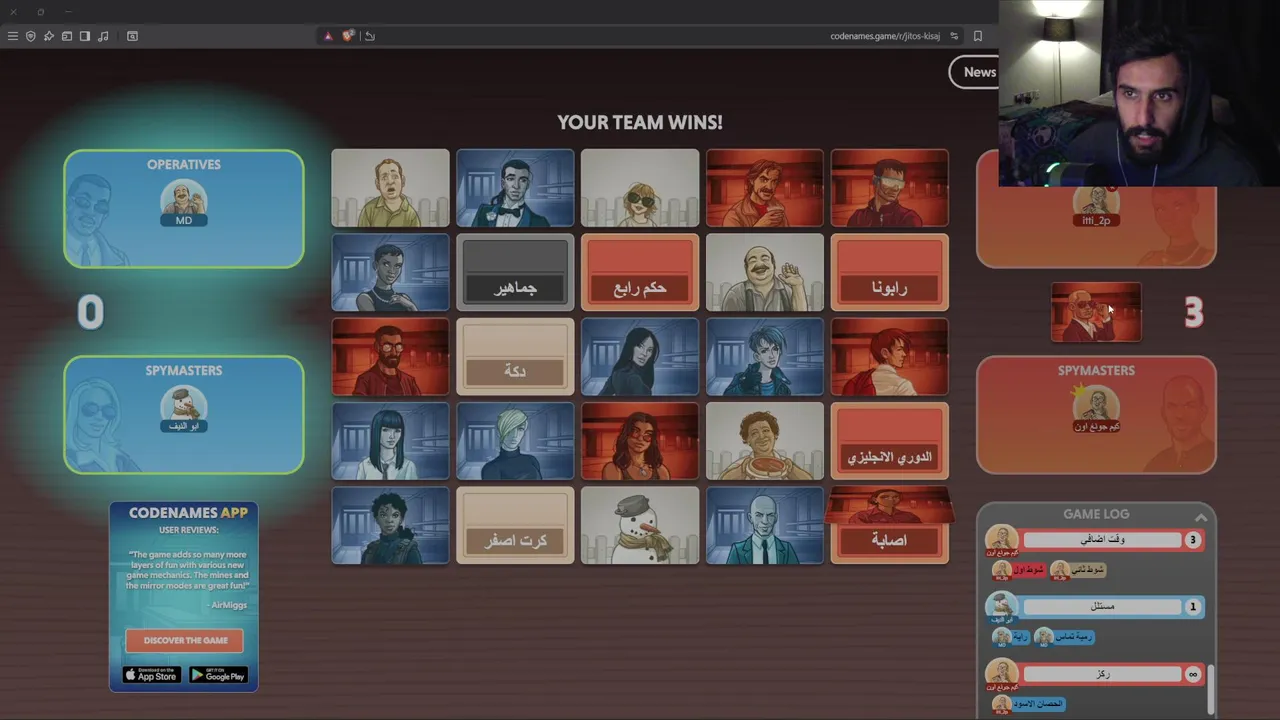Screen dimensions: 1280x720
Task: Open the extensions puzzle icon
Action: click(49, 36)
